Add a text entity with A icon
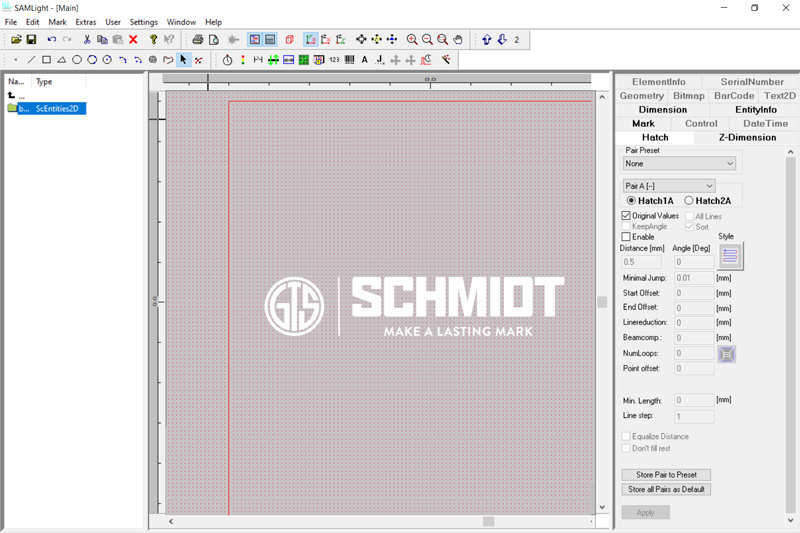Viewport: 800px width, 533px height. pyautogui.click(x=364, y=60)
